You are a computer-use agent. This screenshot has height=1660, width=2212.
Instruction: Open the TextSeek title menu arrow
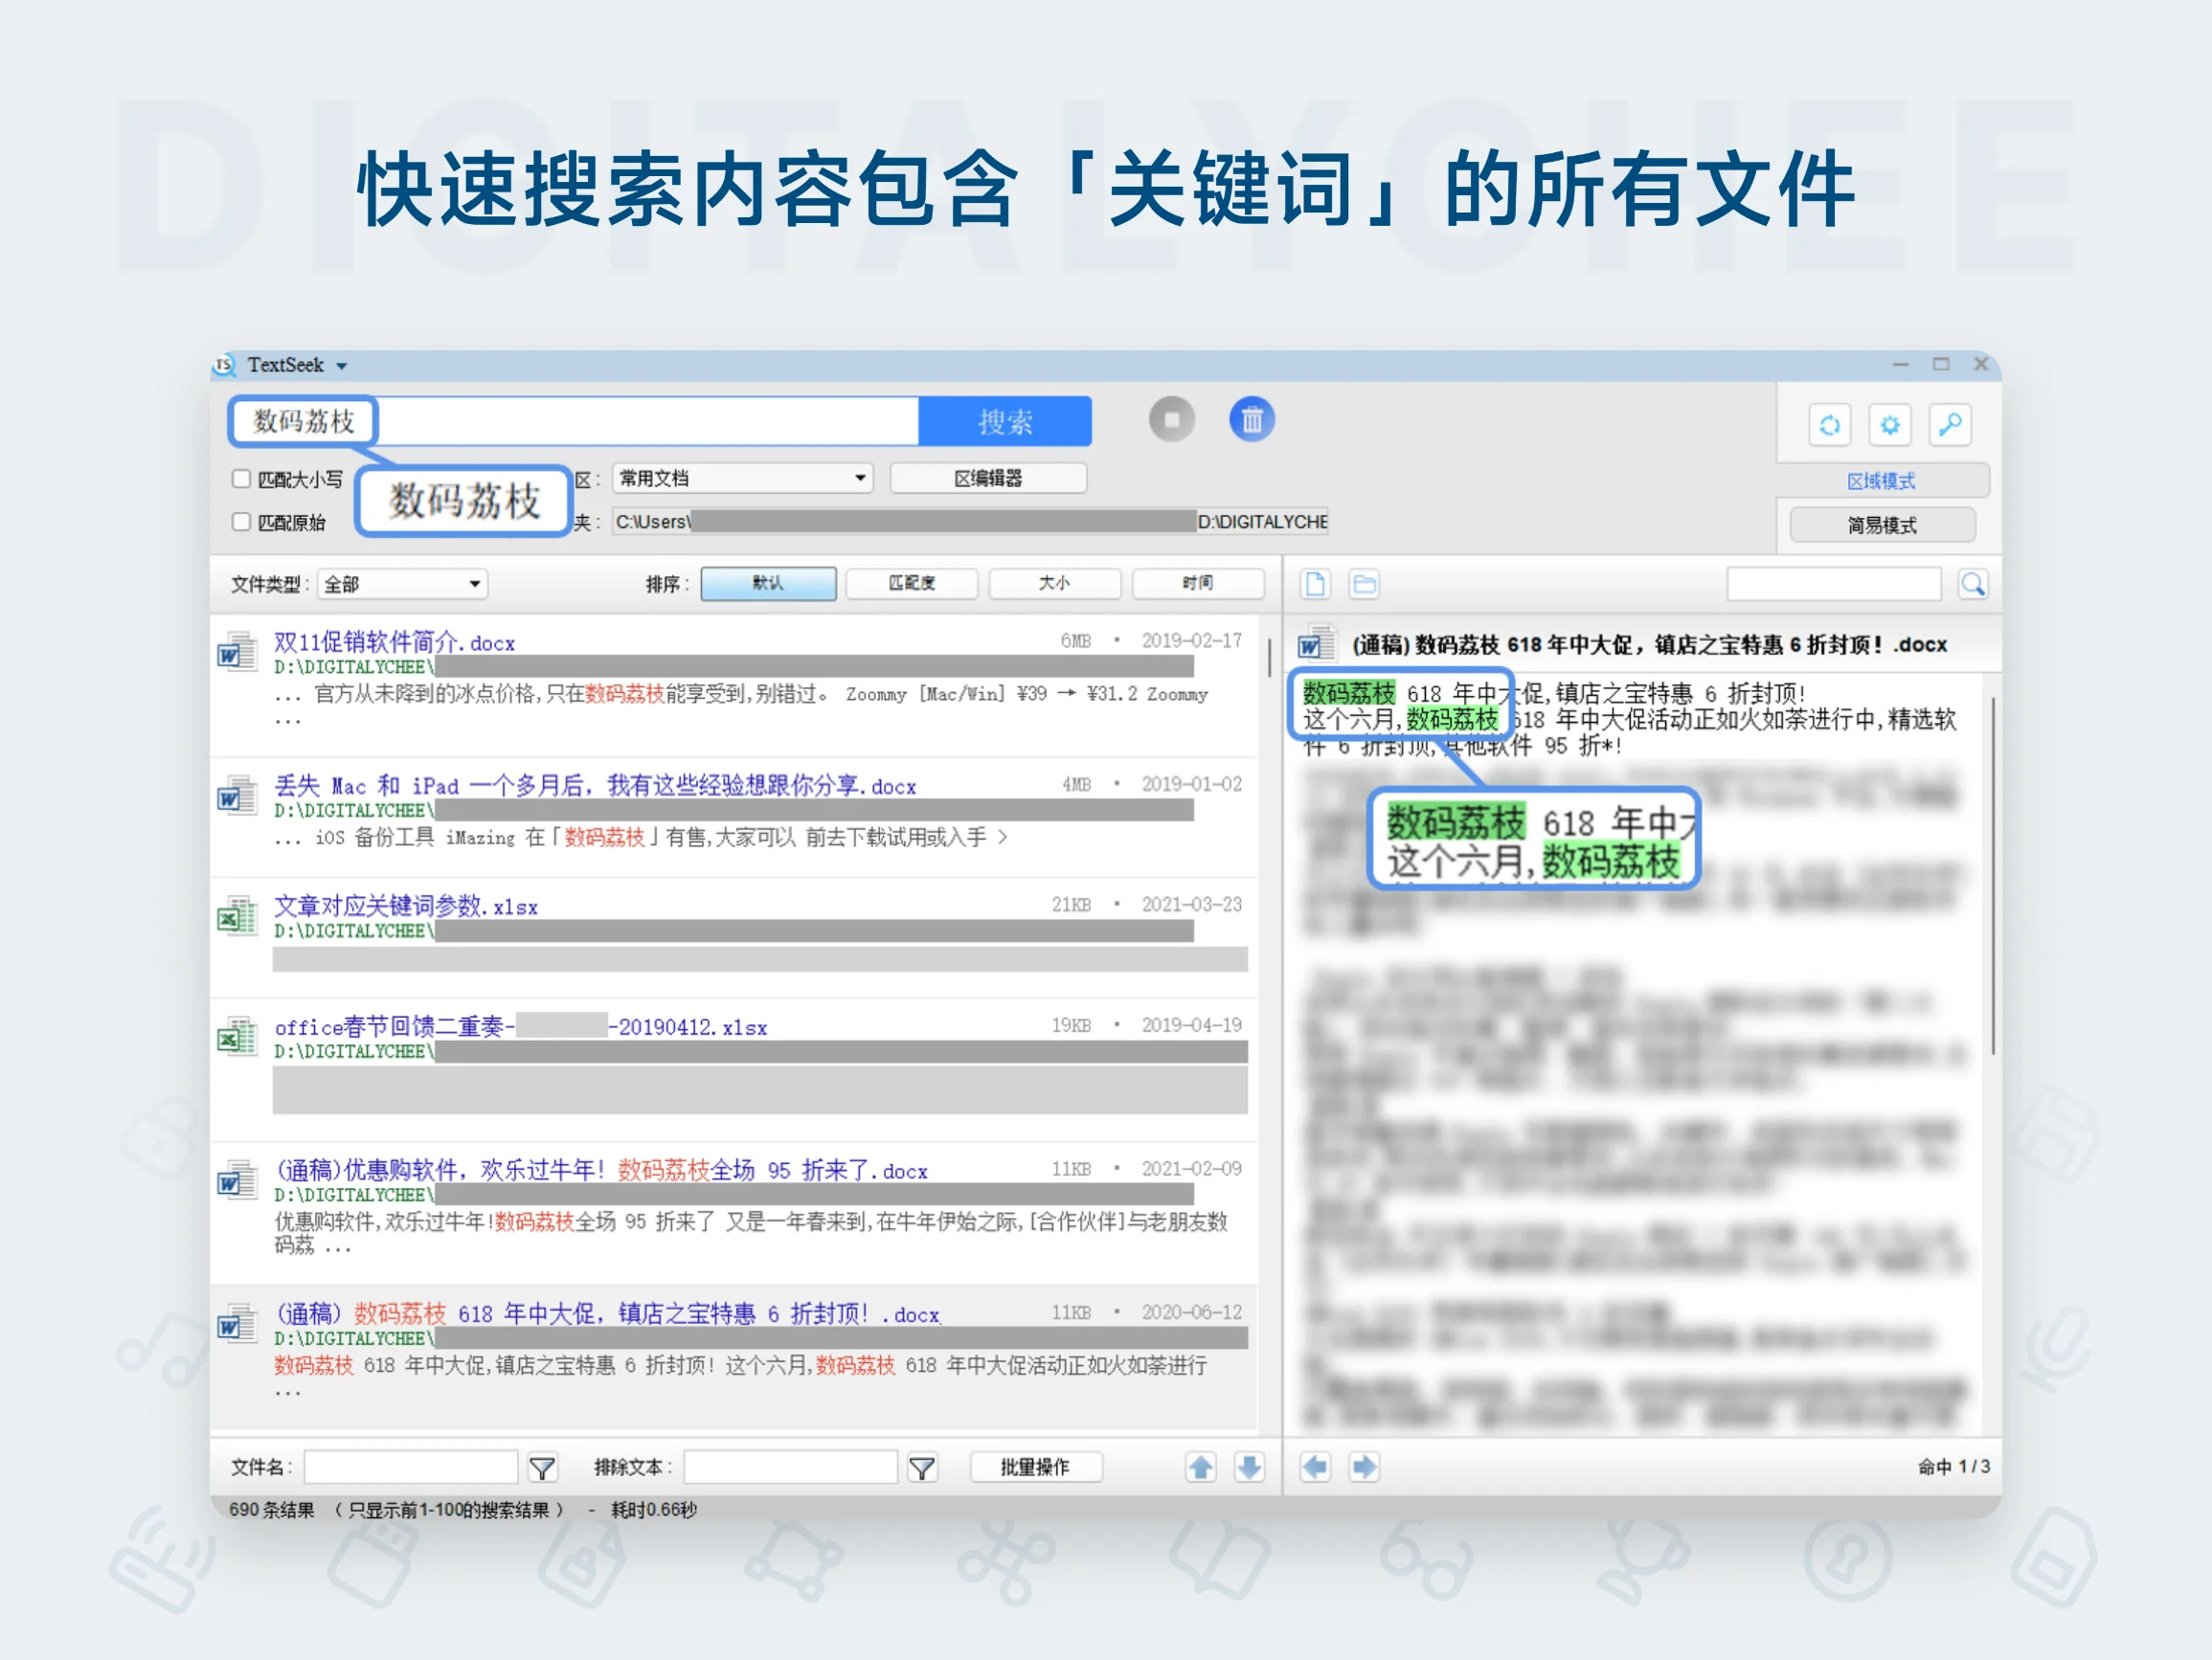(x=342, y=366)
